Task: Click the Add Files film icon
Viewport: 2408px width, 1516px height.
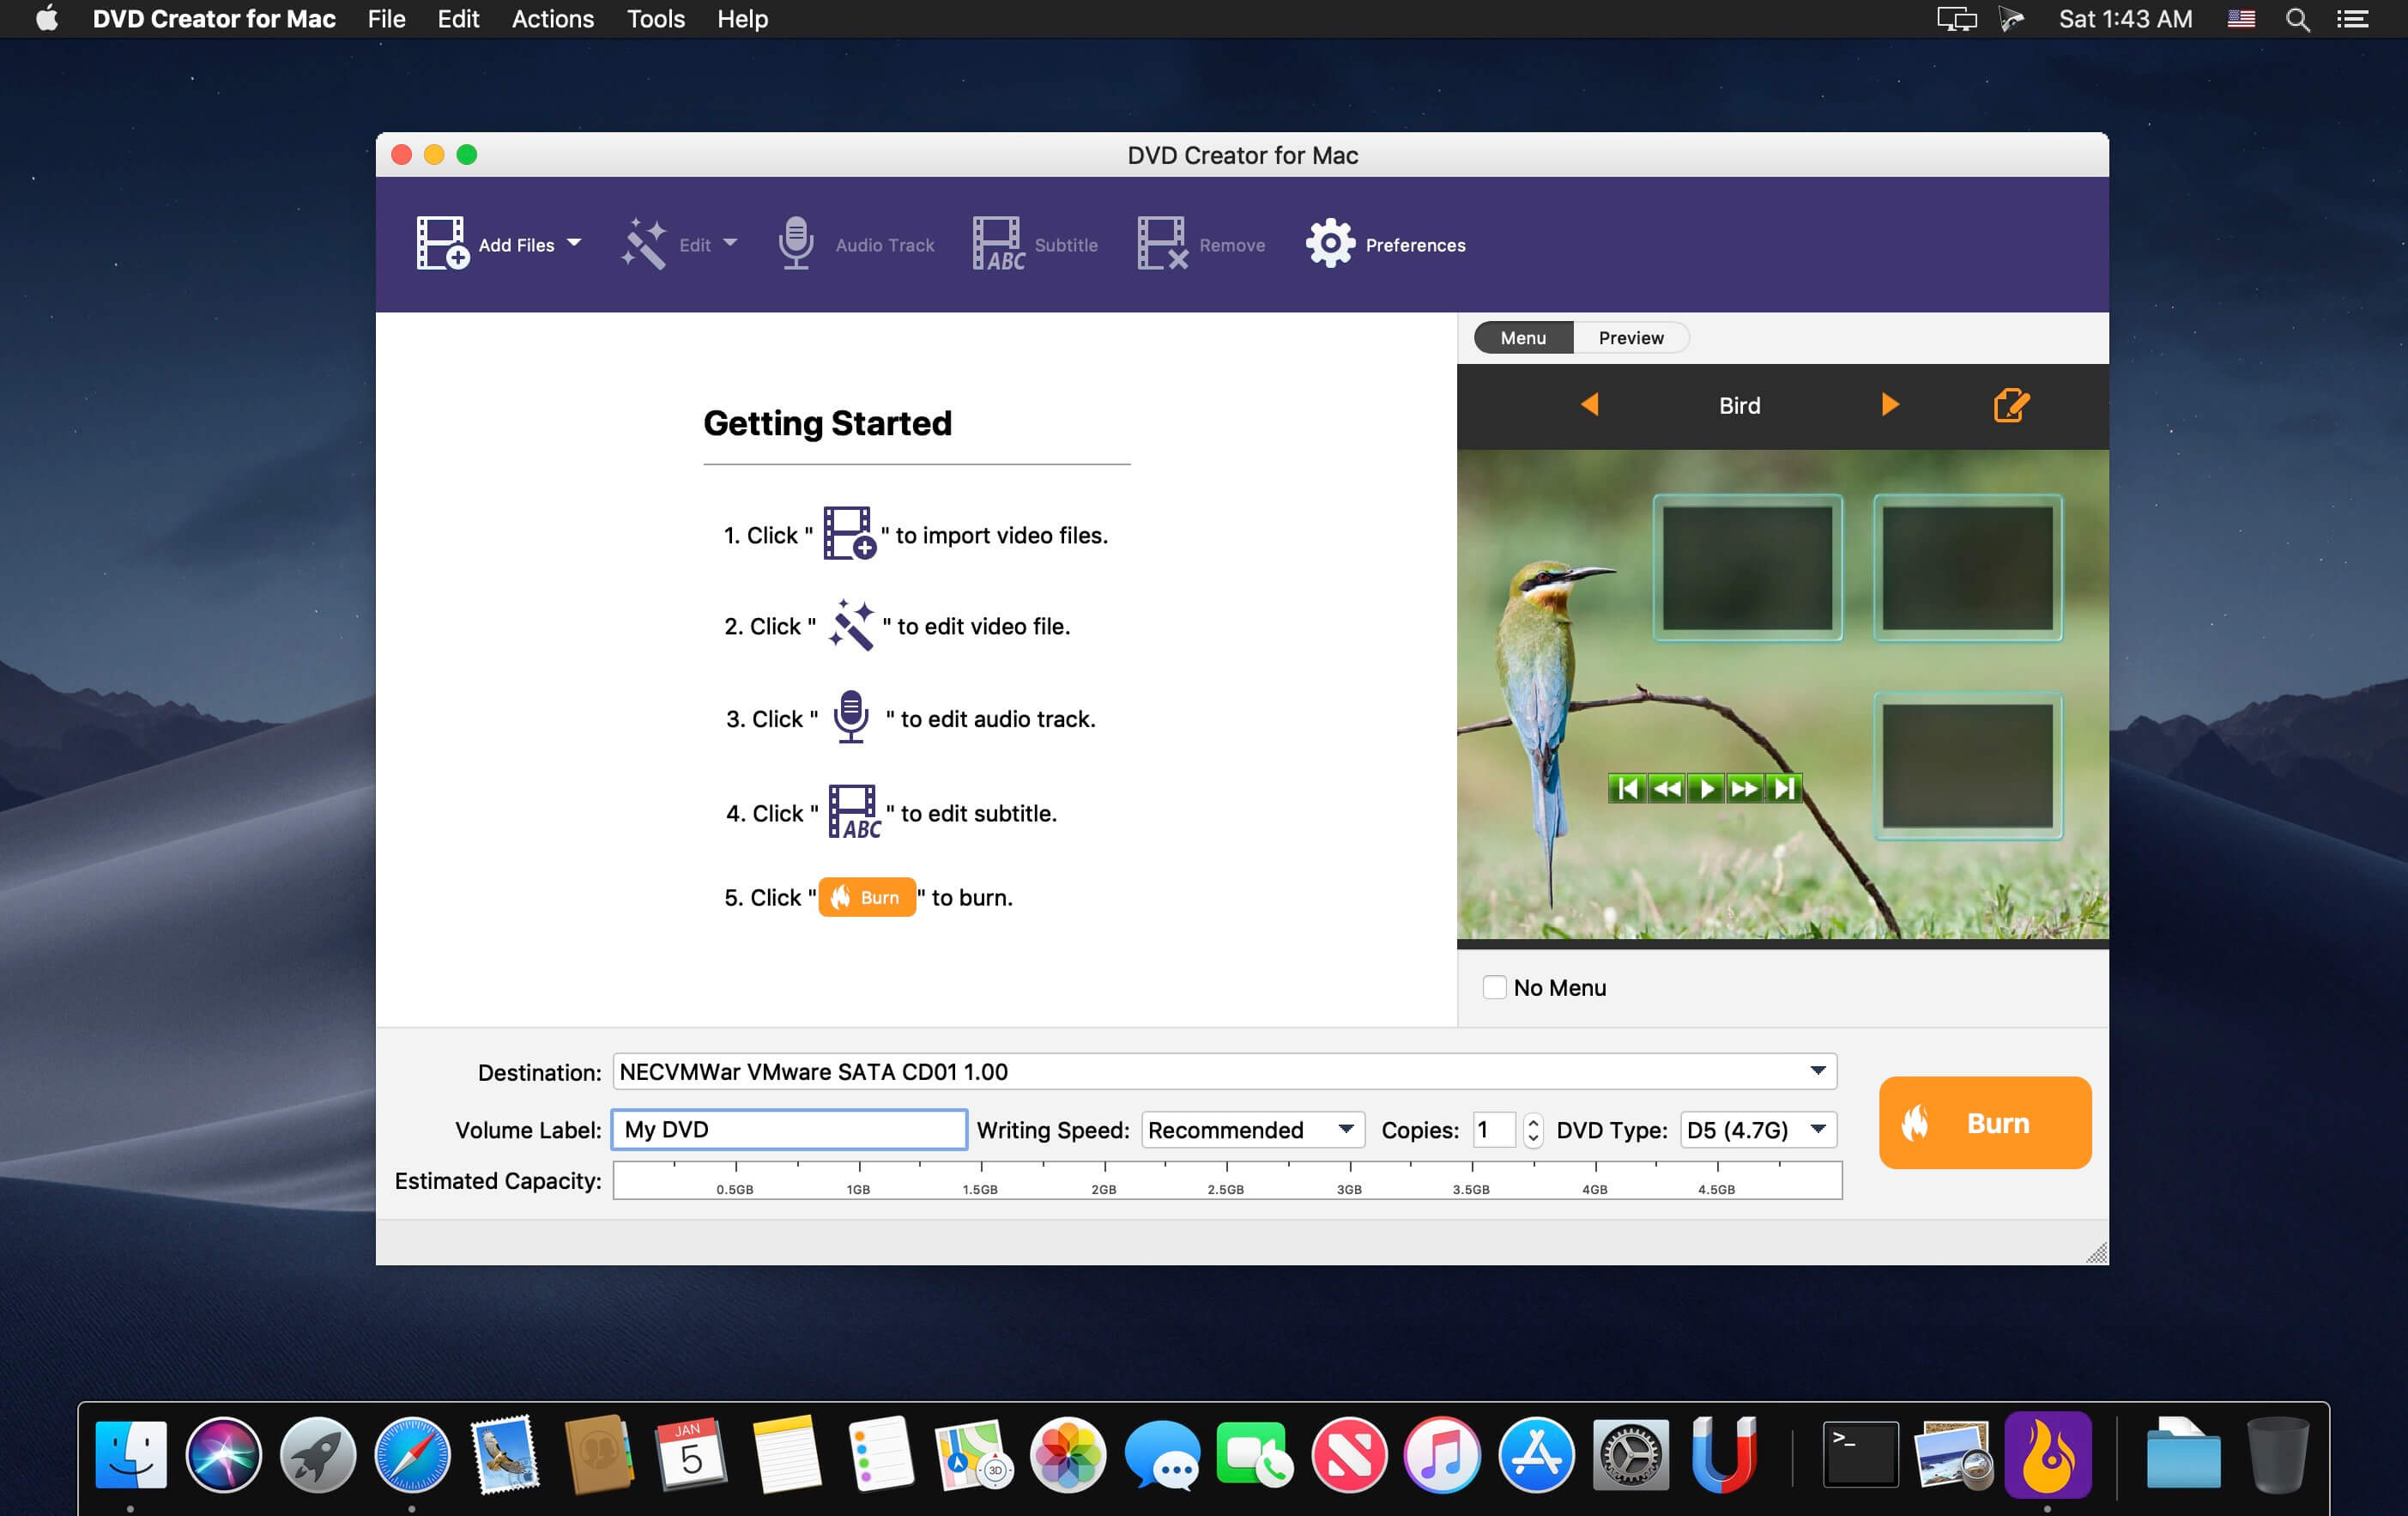Action: [x=442, y=243]
